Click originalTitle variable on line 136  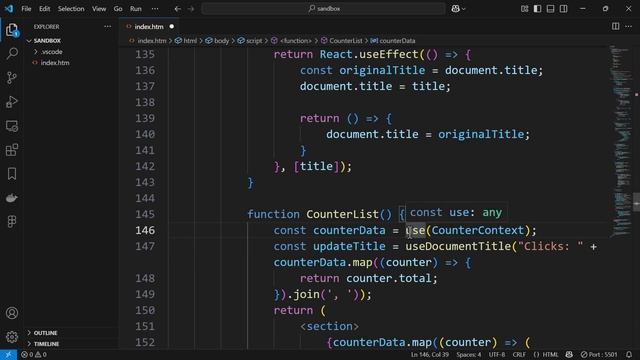[382, 70]
